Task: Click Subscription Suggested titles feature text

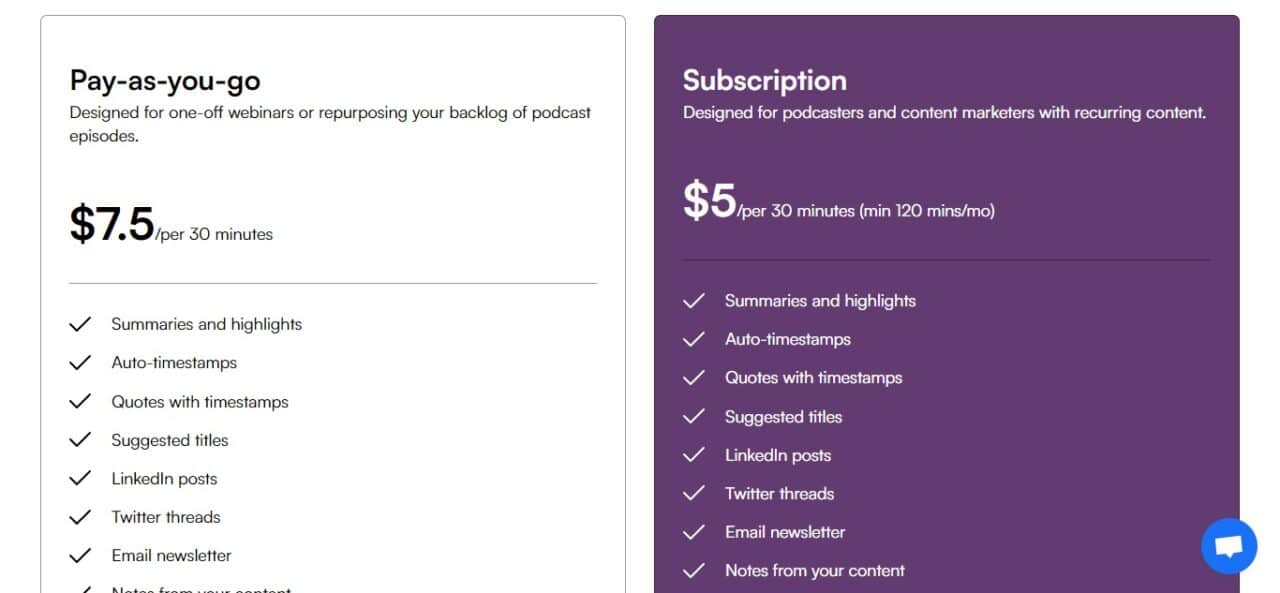Action: click(x=784, y=416)
